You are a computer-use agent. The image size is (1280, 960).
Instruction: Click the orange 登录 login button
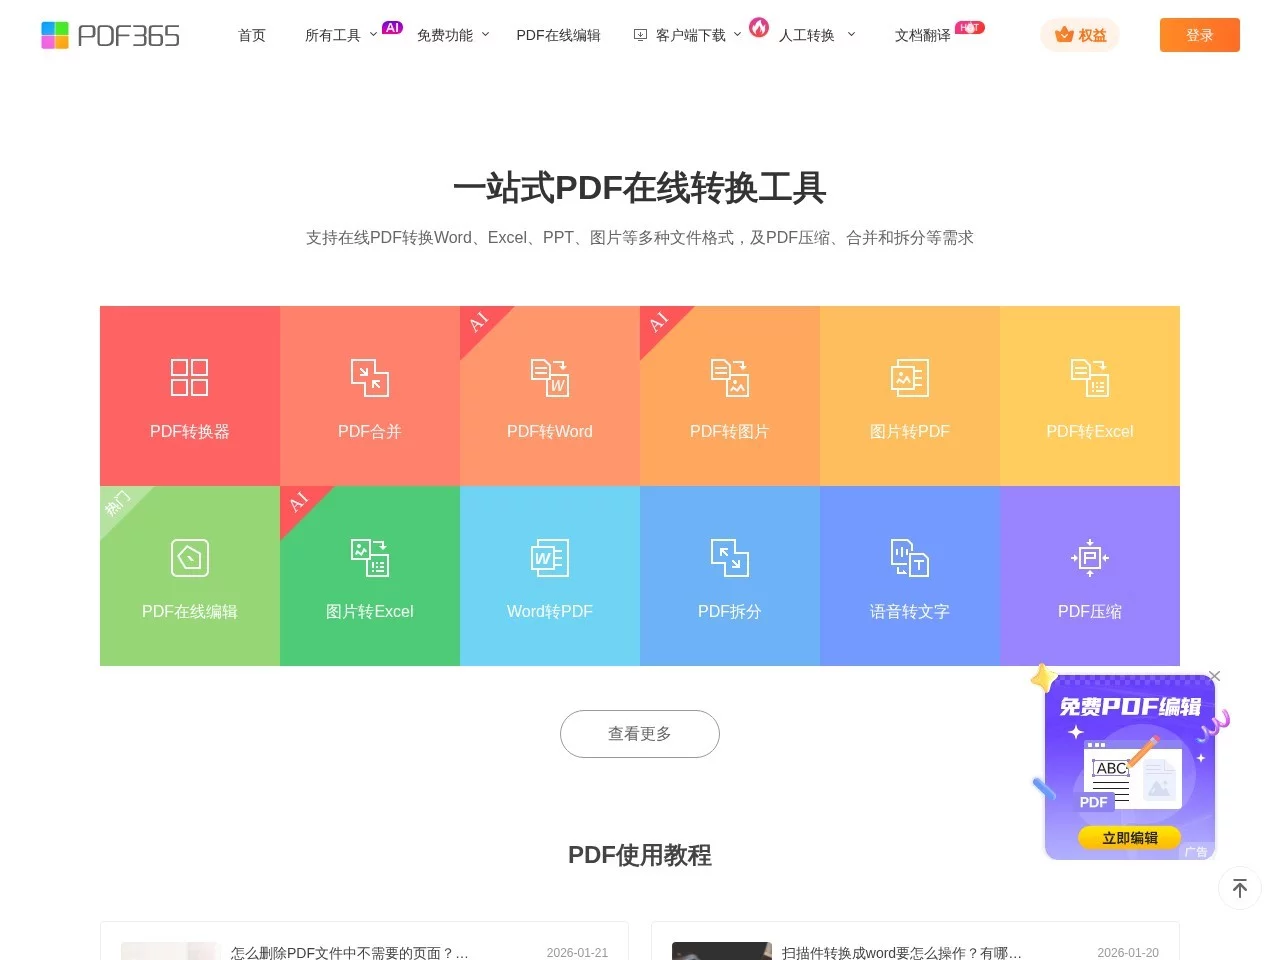[1199, 35]
